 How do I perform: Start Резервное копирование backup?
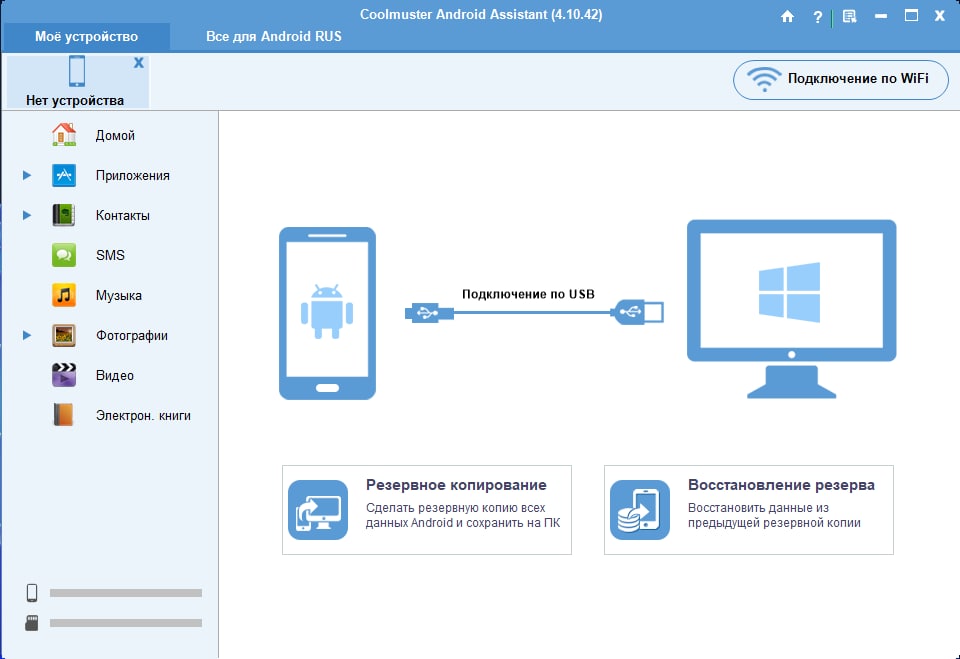[427, 510]
